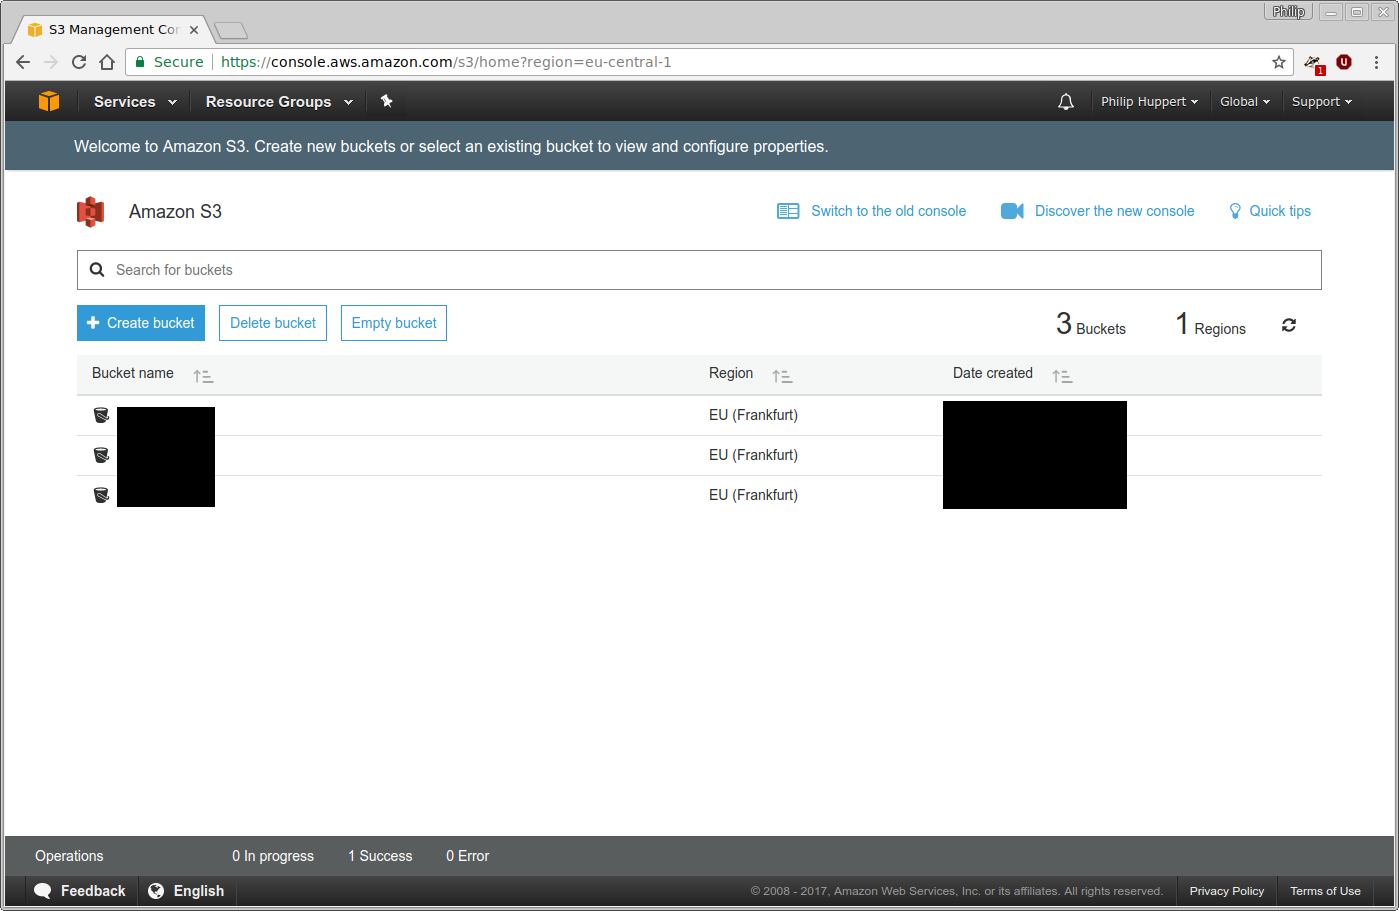Expand the Services dropdown menu
This screenshot has width=1399, height=911.
(135, 102)
